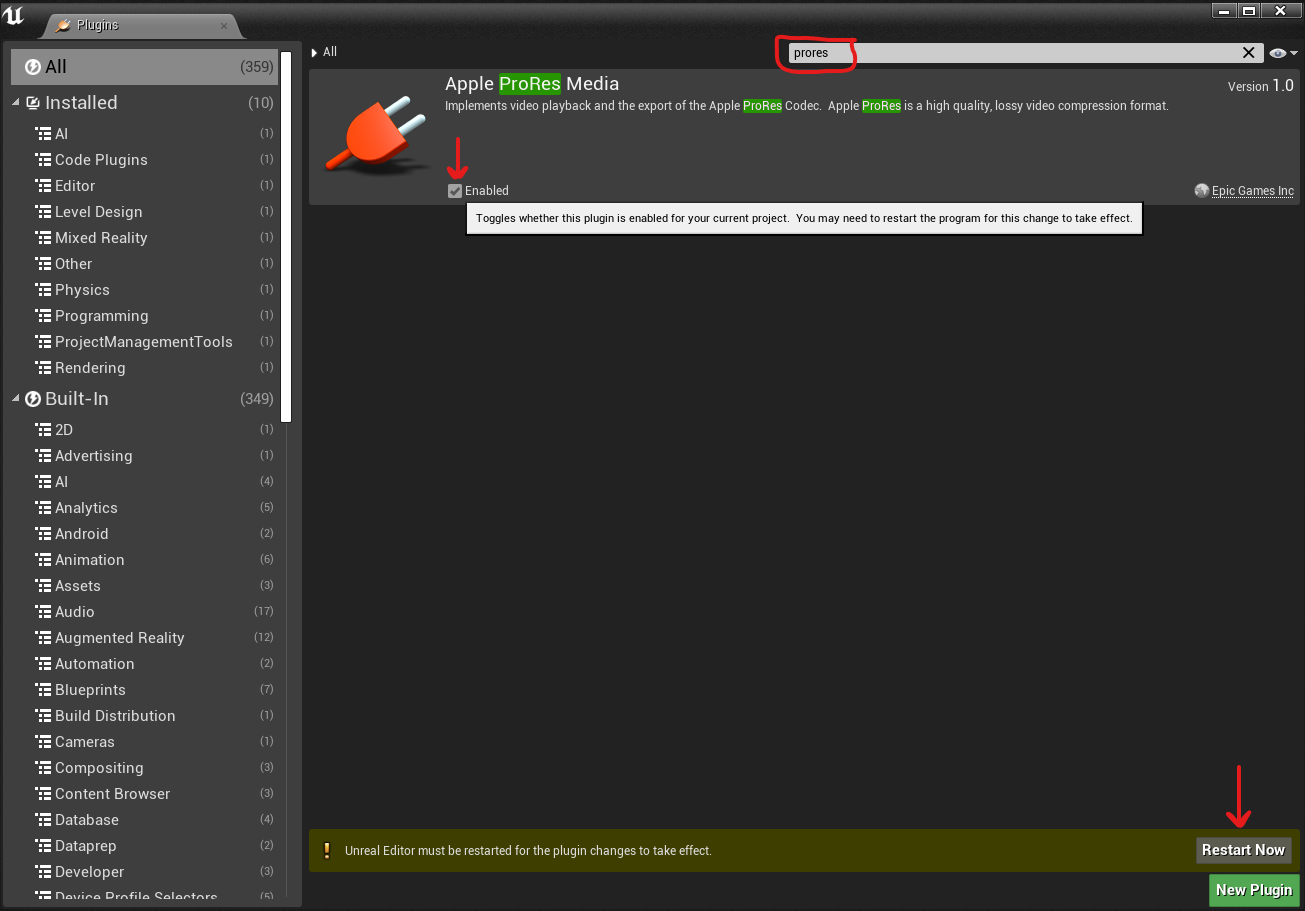
Task: Clear the search box with X
Action: pyautogui.click(x=1249, y=53)
